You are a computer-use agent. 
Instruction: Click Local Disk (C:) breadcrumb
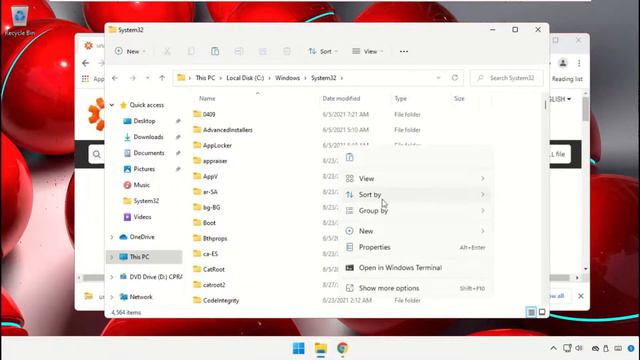pos(245,78)
